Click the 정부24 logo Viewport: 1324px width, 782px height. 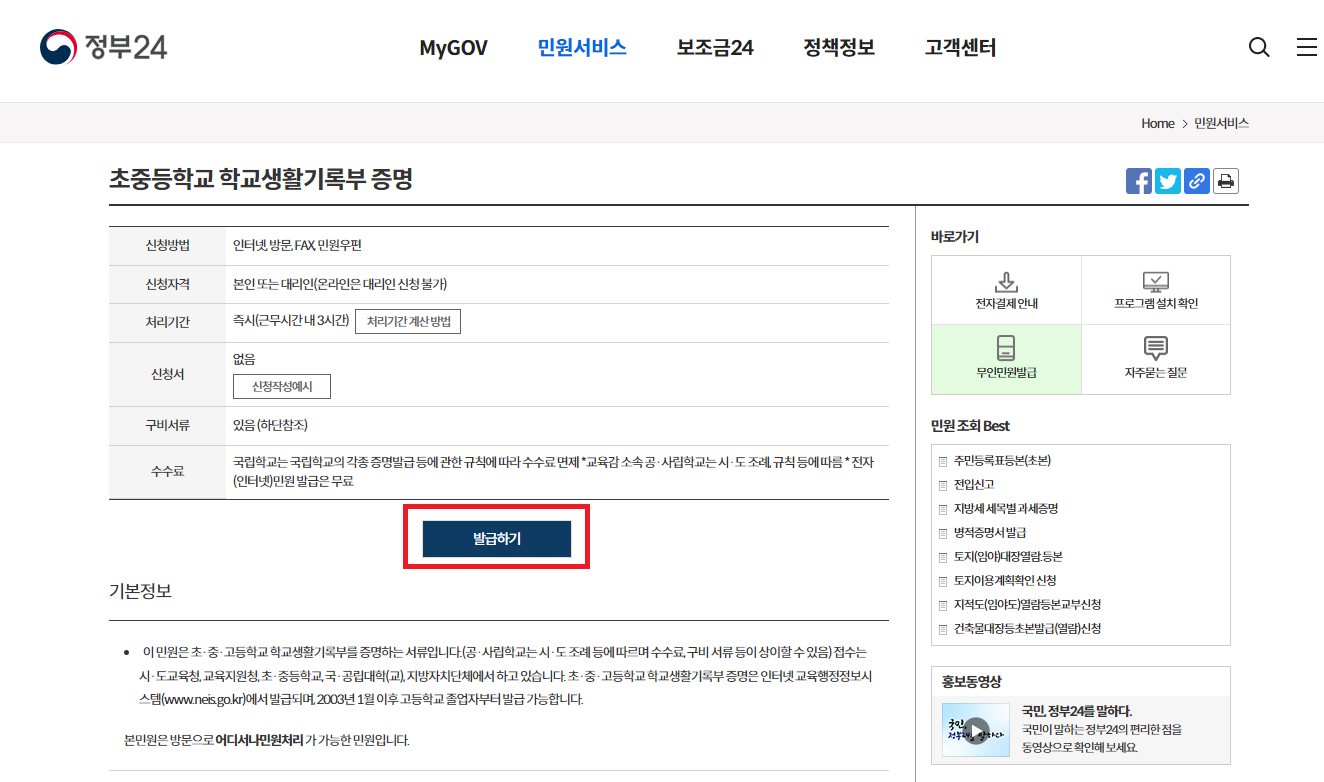(x=103, y=44)
